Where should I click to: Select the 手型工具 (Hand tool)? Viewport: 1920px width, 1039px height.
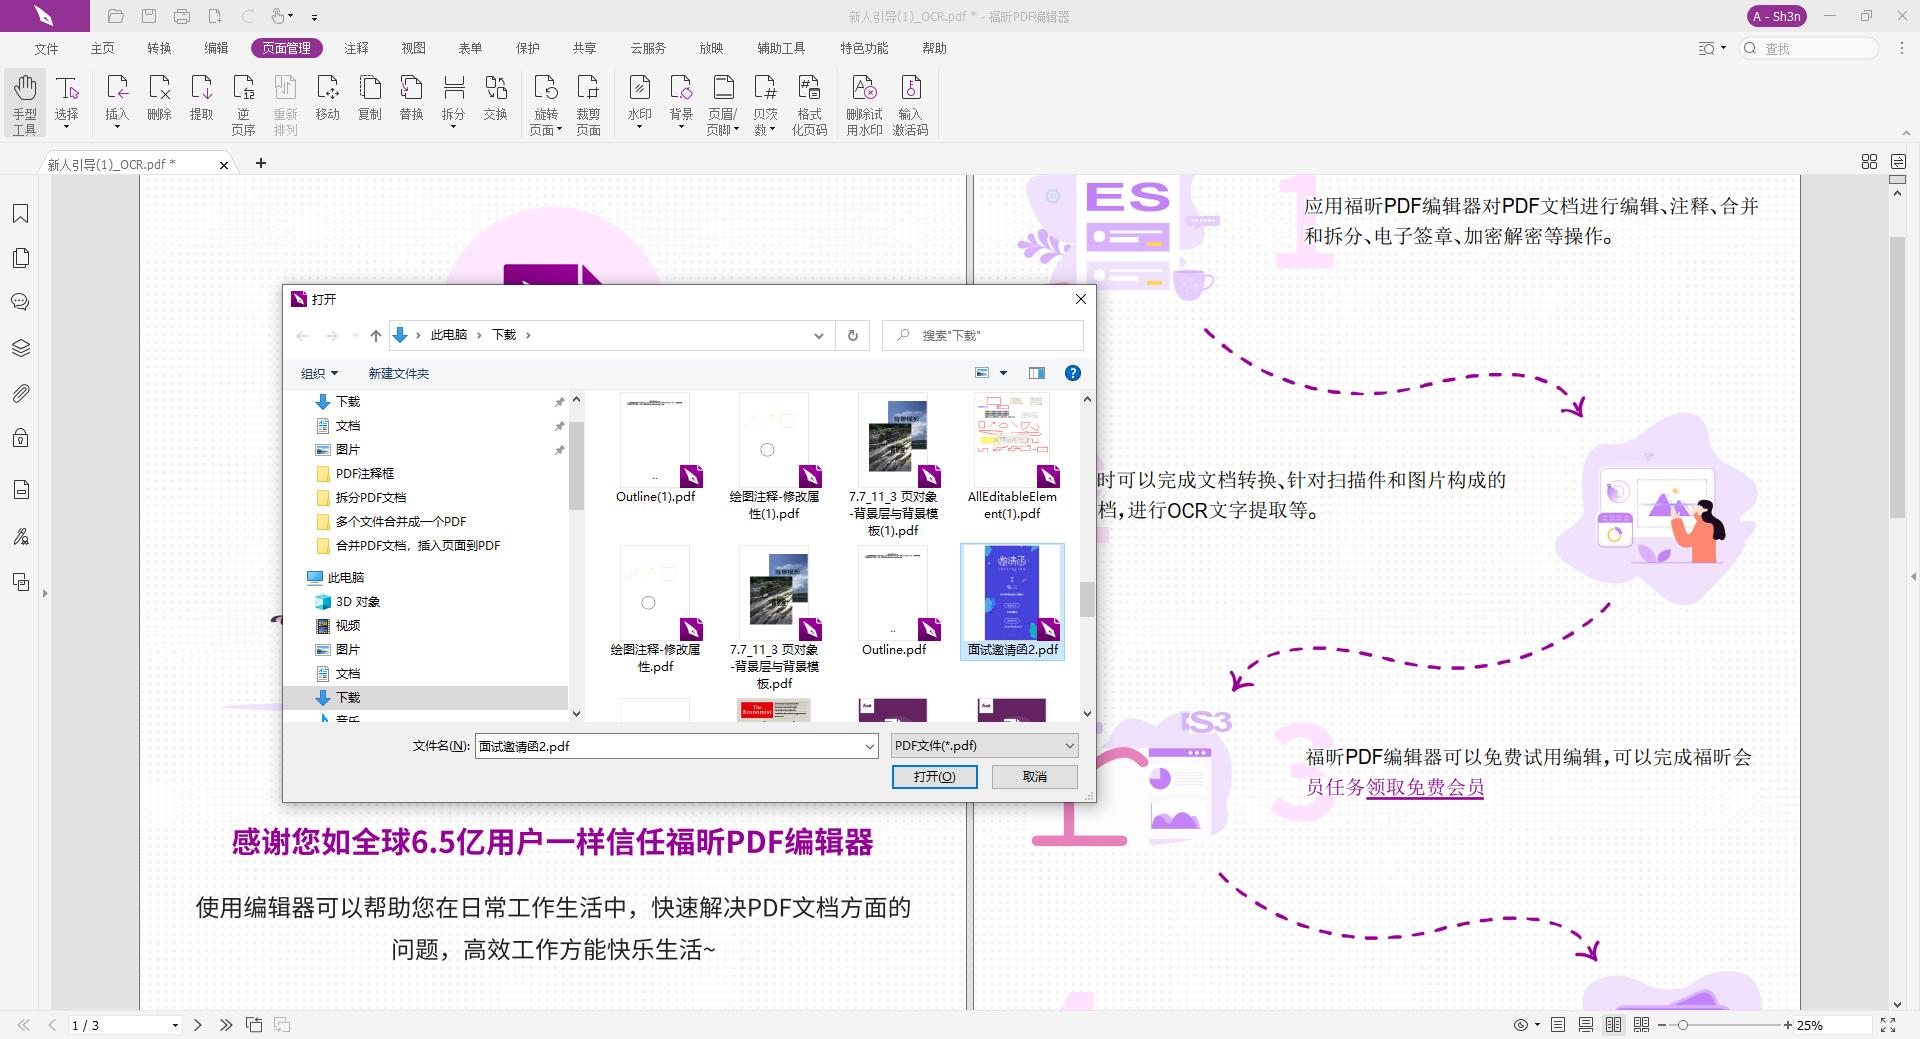[x=25, y=100]
